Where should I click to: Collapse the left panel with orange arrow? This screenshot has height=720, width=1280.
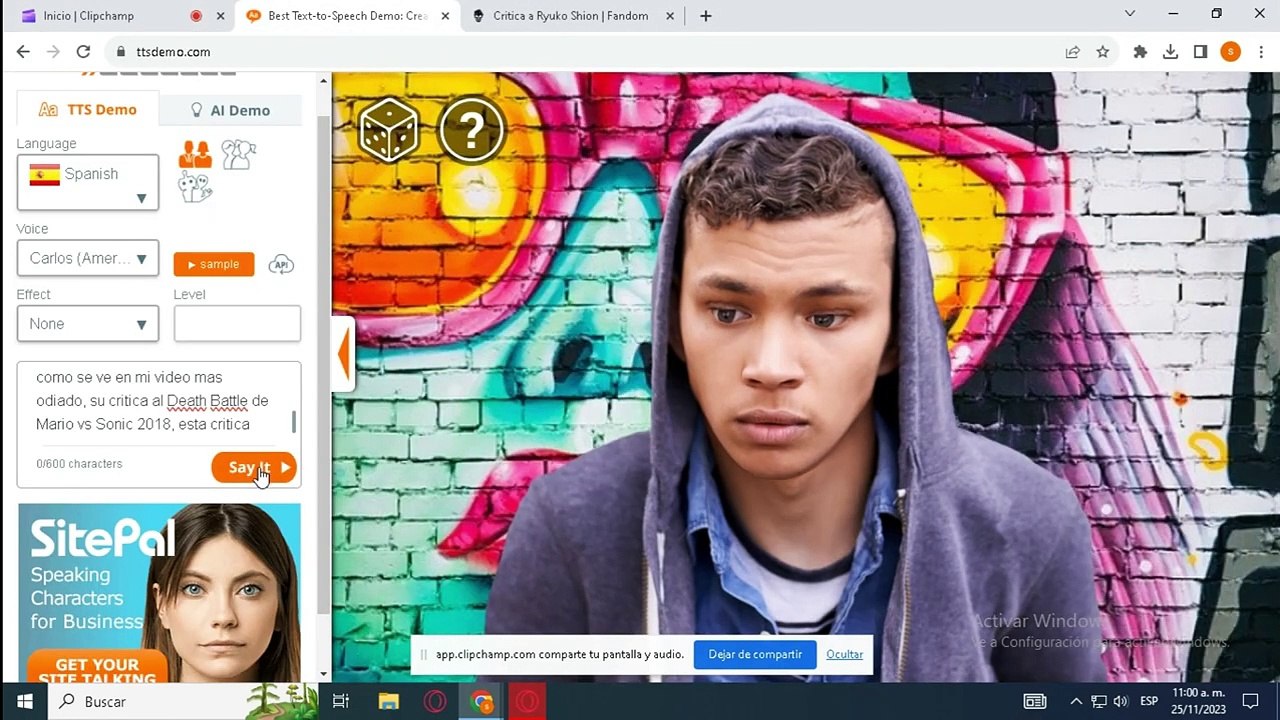tap(344, 353)
